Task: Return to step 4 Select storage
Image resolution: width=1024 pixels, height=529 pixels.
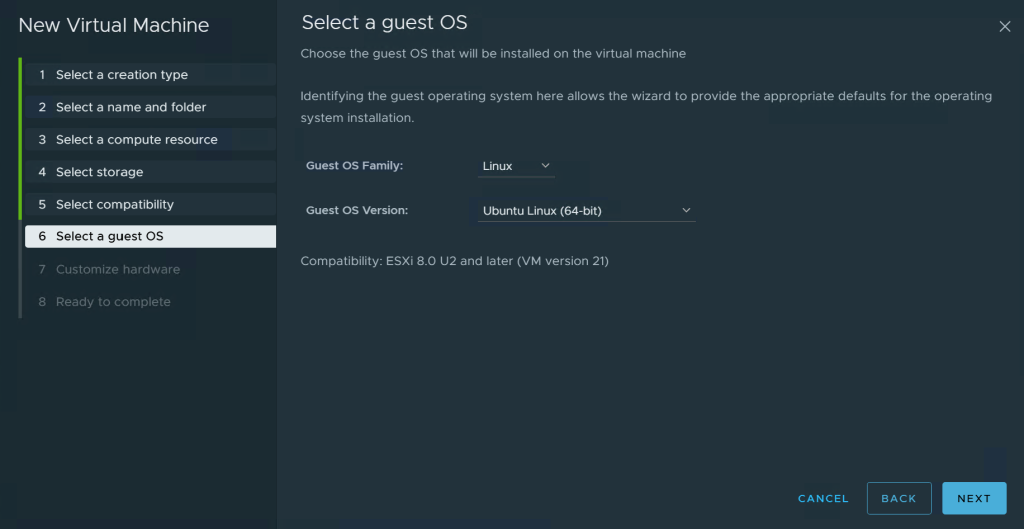Action: click(x=150, y=172)
